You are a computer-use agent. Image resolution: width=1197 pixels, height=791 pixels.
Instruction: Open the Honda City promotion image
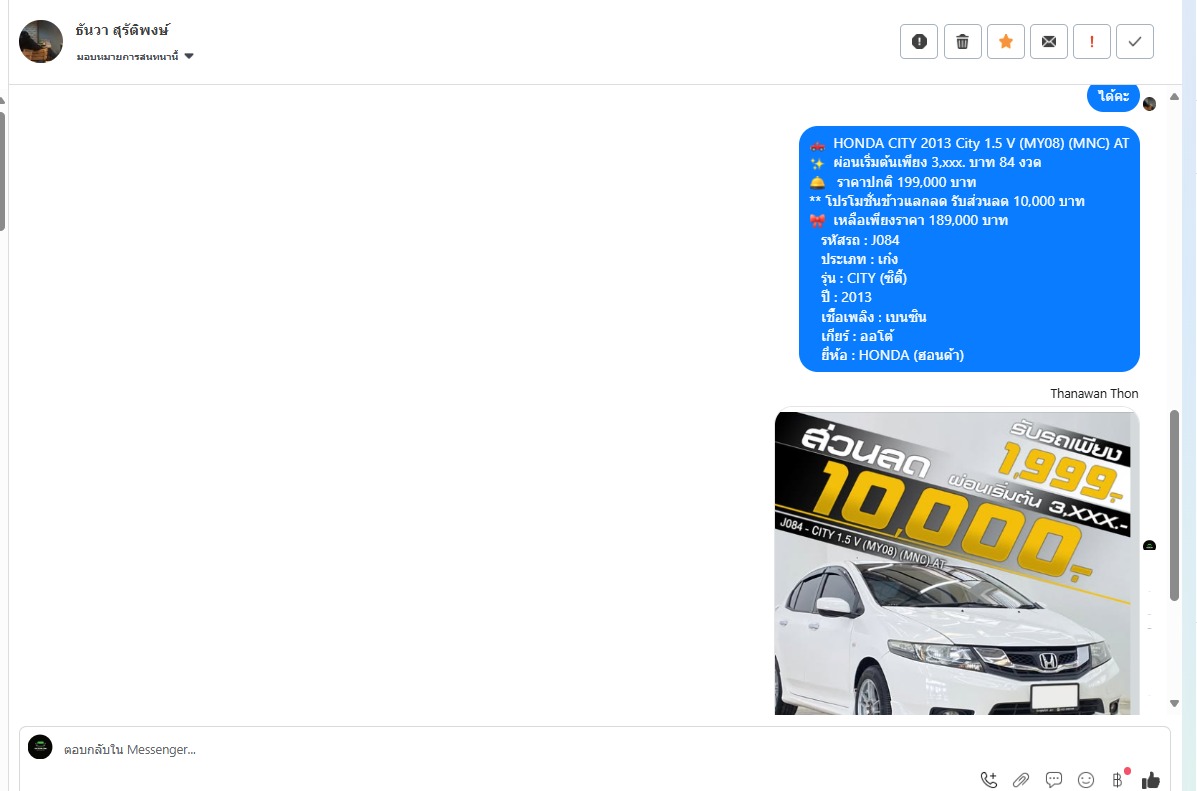tap(957, 563)
